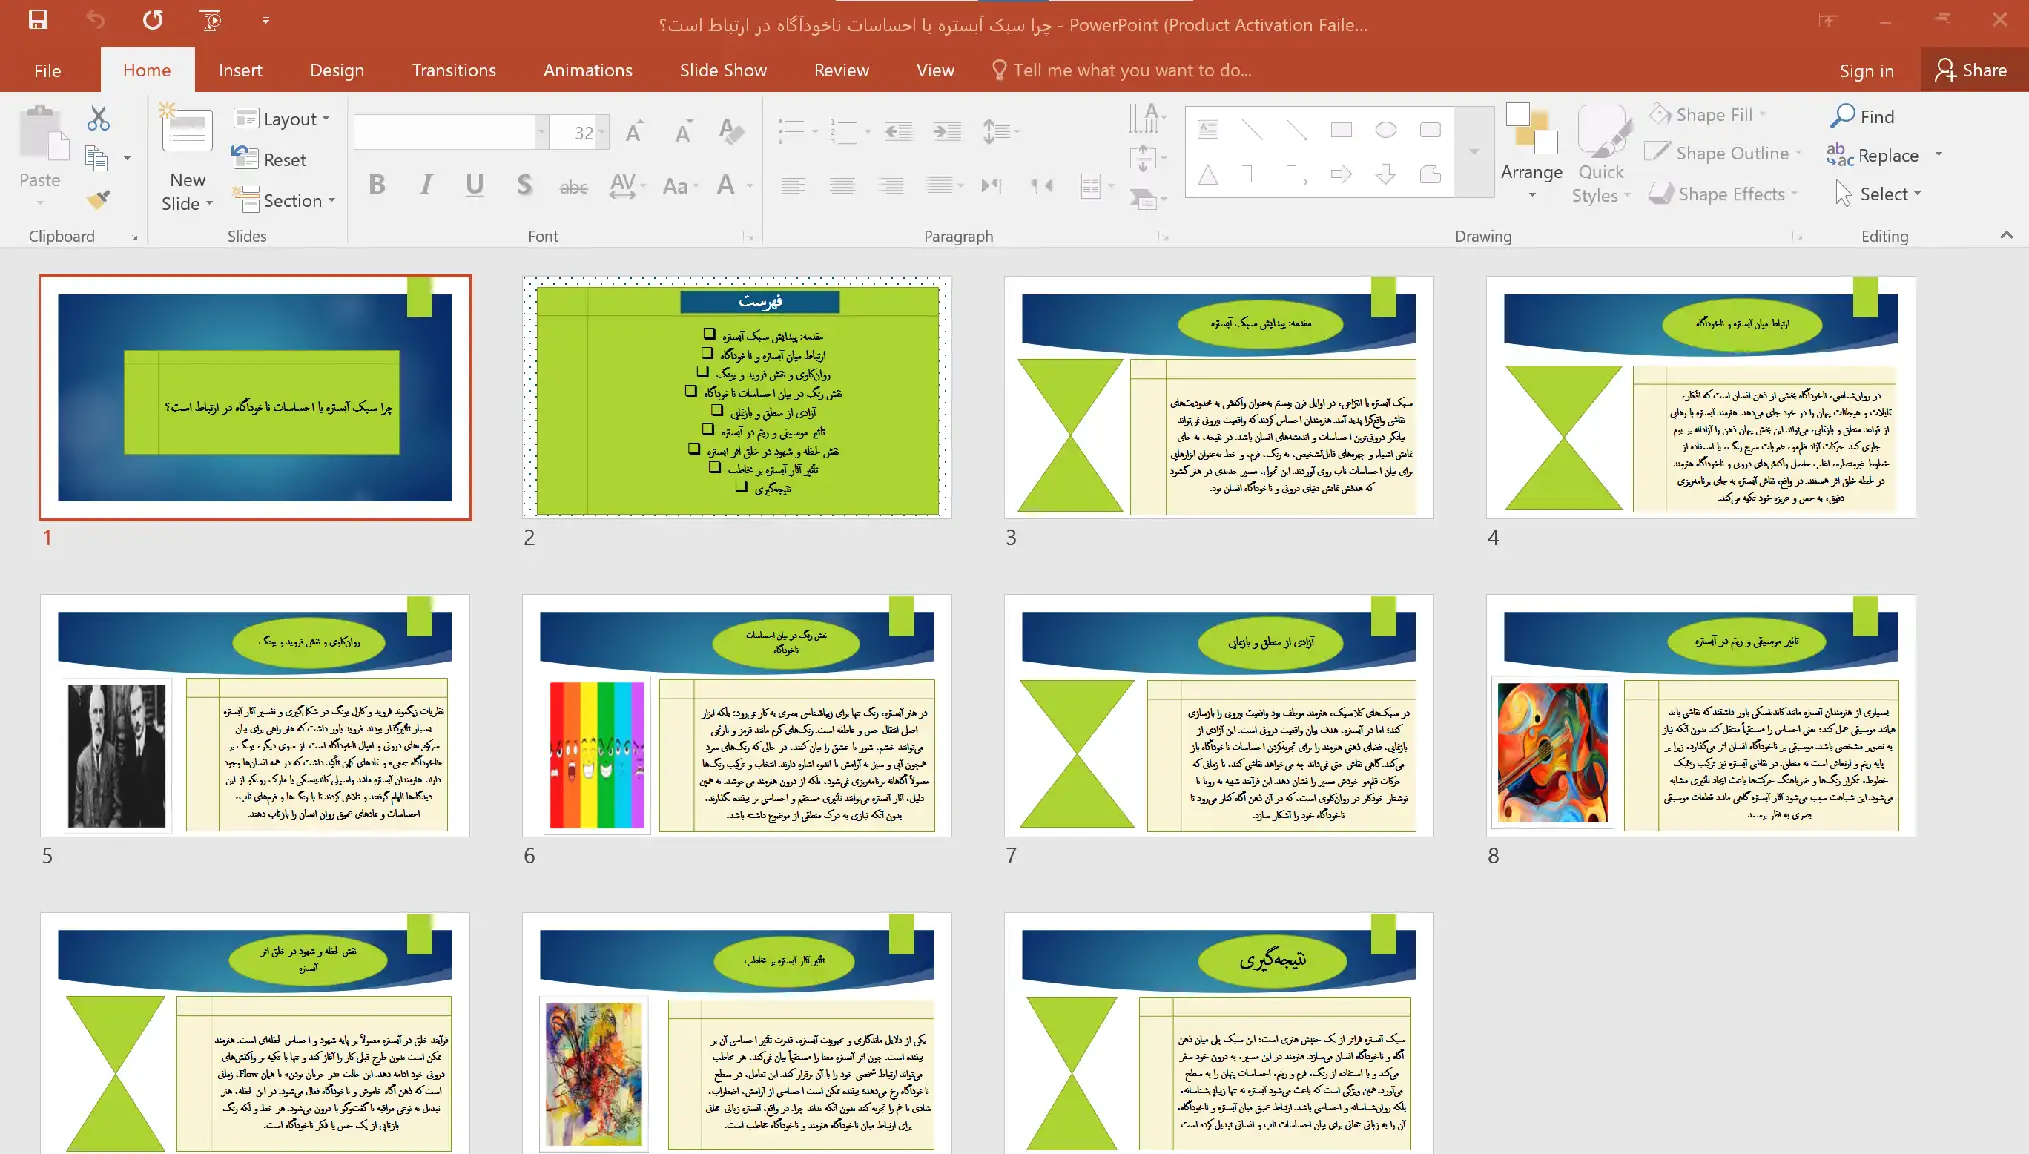This screenshot has width=2029, height=1154.
Task: Click the Sign in link
Action: pyautogui.click(x=1865, y=70)
